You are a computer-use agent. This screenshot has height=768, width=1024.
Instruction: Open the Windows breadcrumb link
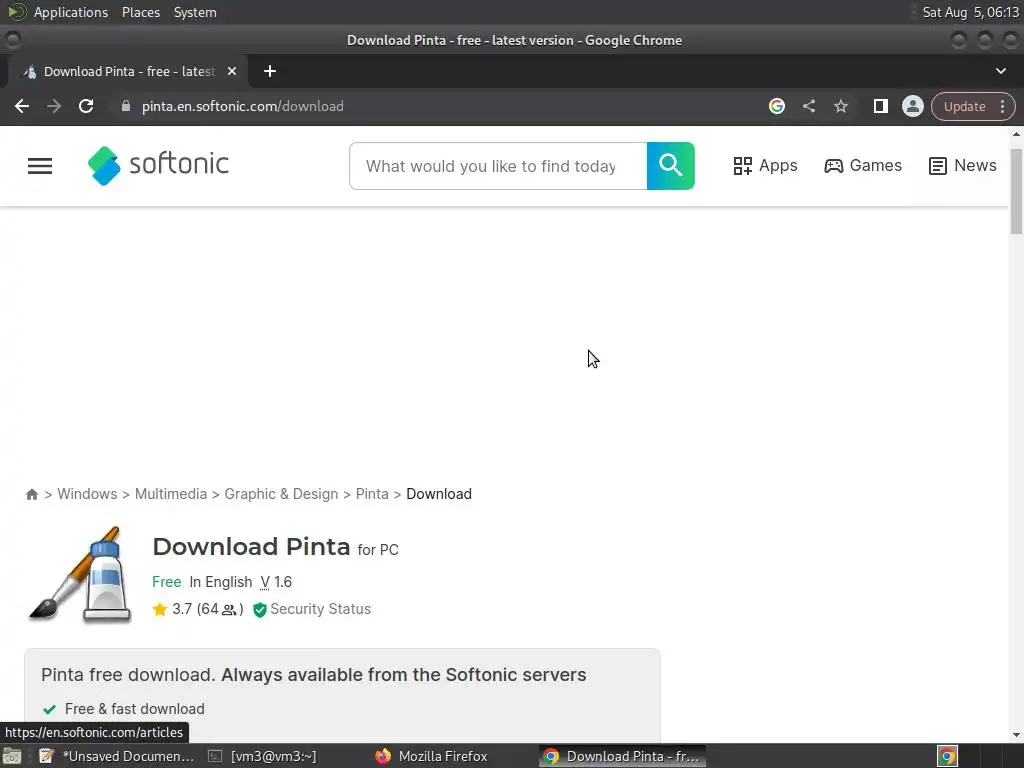(87, 494)
